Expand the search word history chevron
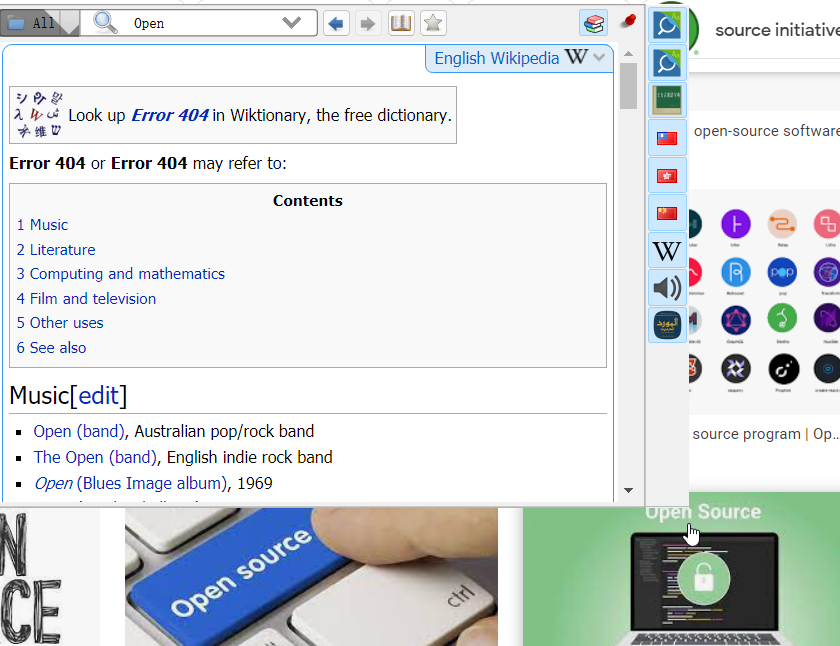Screen dimensions: 840x646 (x=291, y=22)
